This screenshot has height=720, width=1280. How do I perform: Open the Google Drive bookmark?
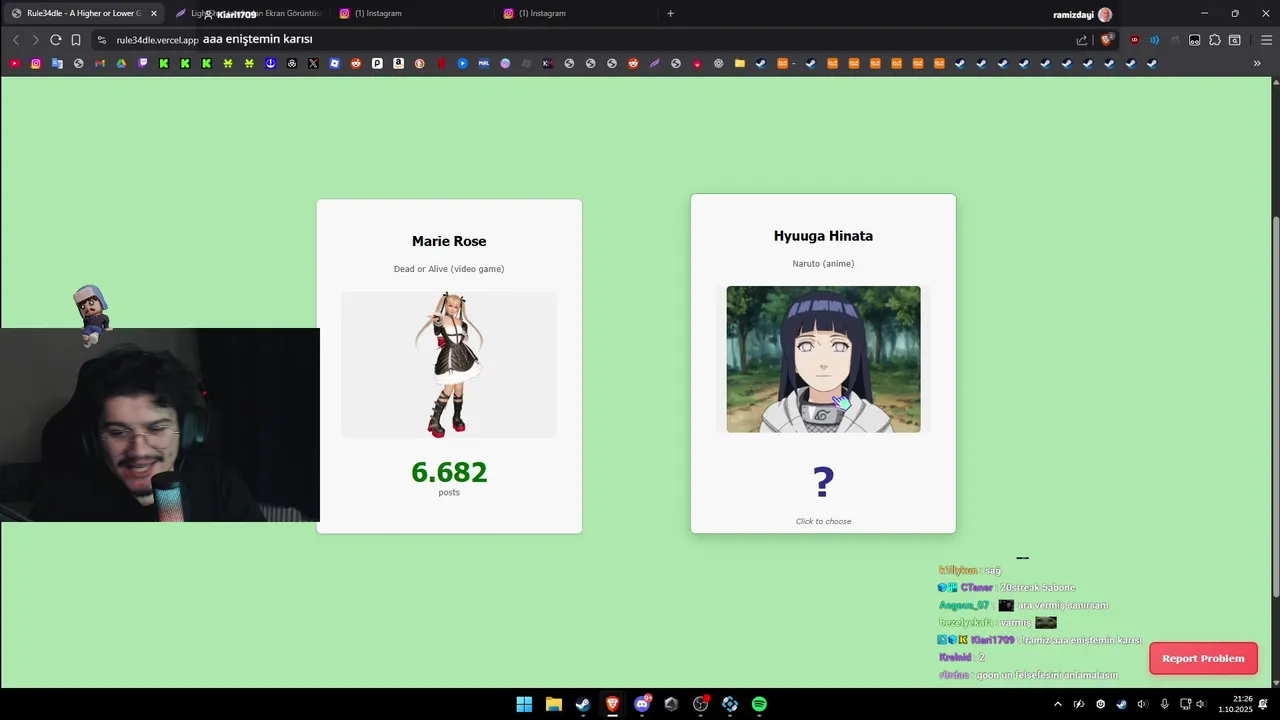[121, 63]
